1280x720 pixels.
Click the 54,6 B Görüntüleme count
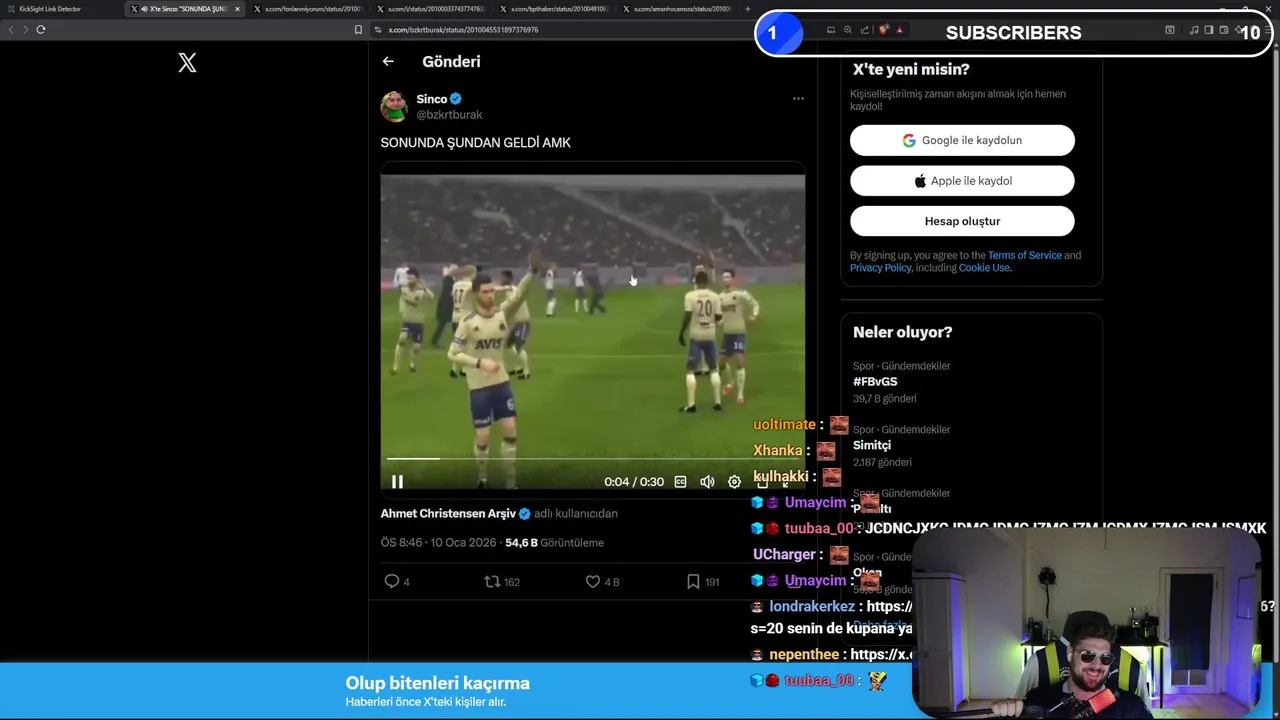click(x=554, y=543)
